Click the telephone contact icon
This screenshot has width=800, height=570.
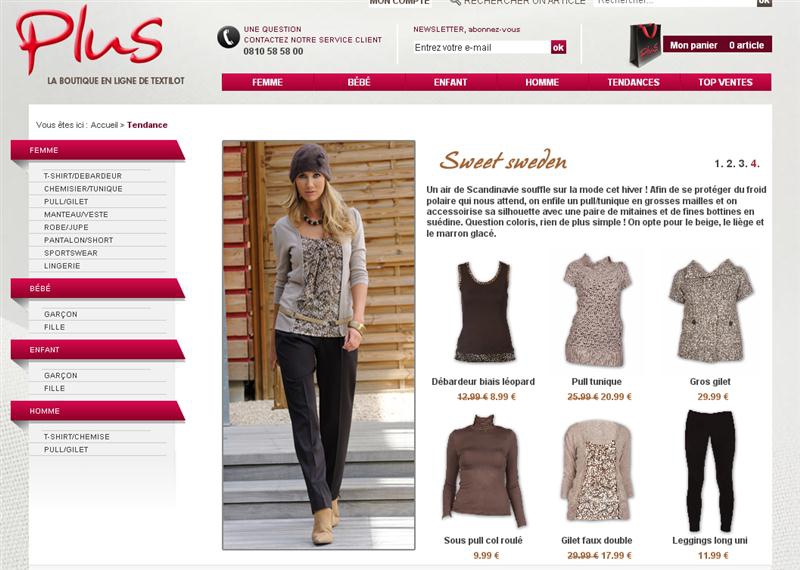pos(228,37)
